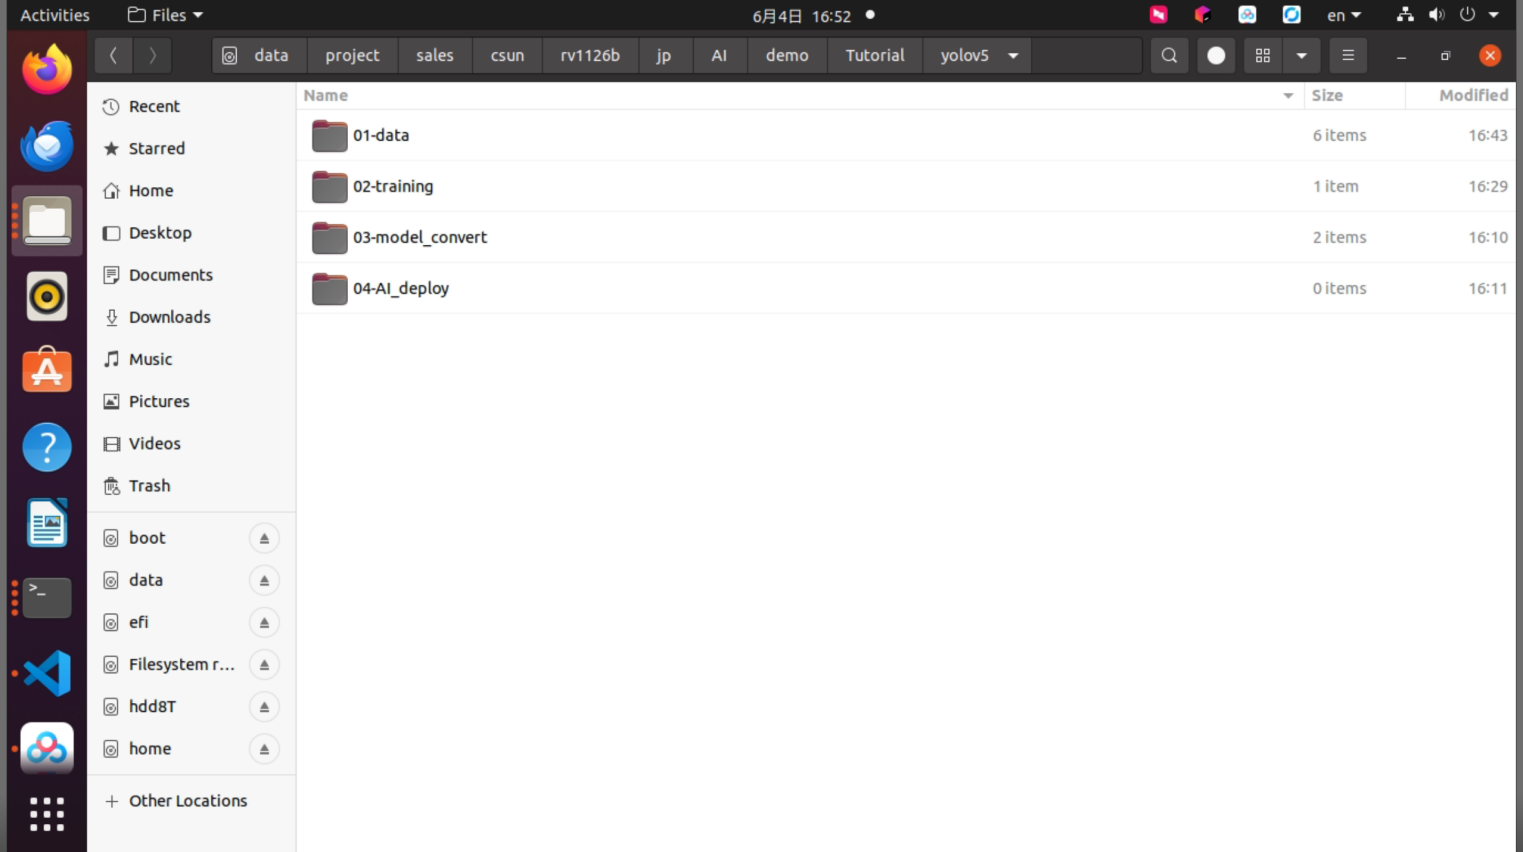Jump to the Tutorial path segment
This screenshot has width=1523, height=852.
click(875, 56)
